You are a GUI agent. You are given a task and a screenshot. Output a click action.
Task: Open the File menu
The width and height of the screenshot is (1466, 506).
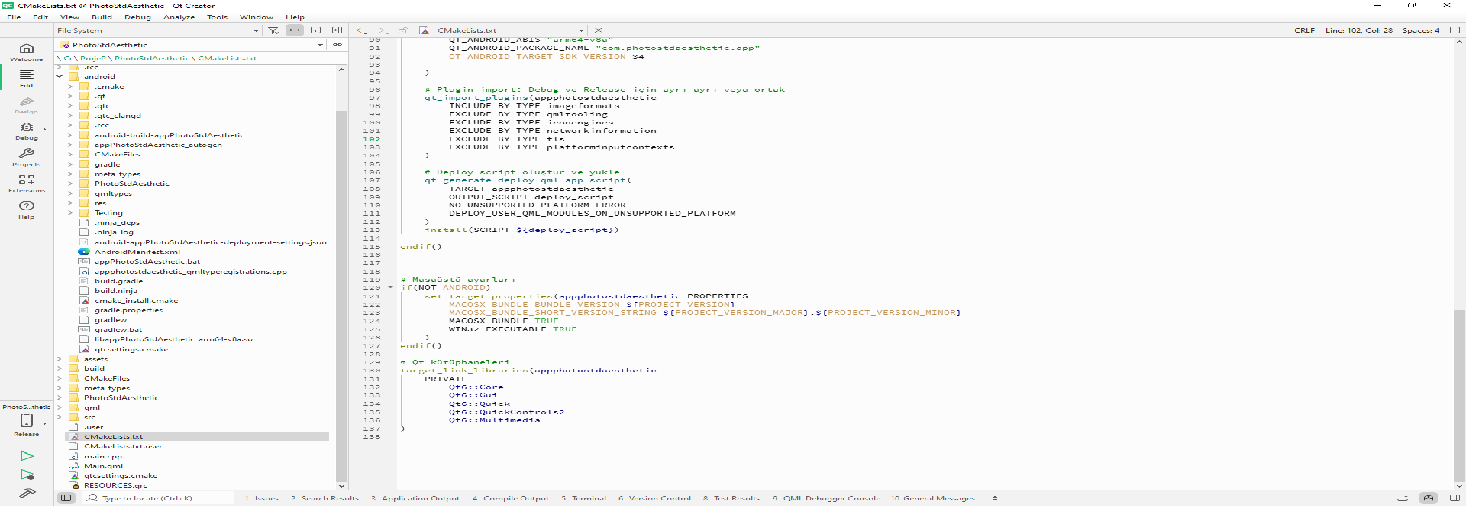coord(13,18)
